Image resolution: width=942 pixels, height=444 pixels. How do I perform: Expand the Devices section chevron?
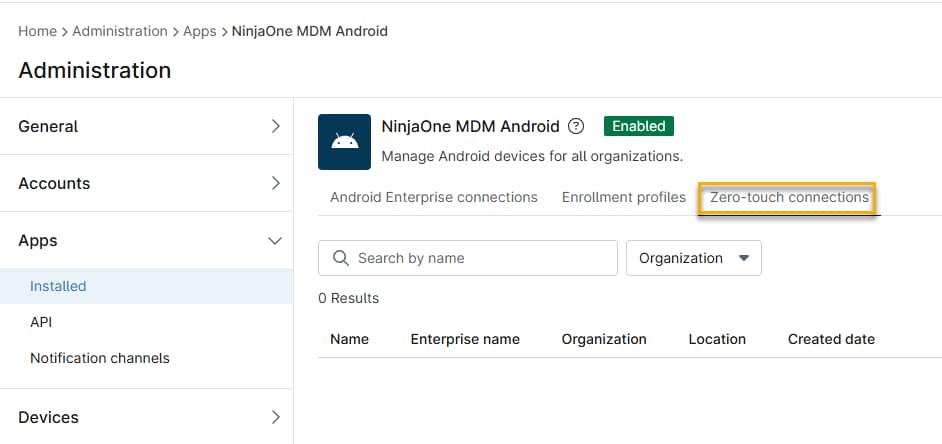click(x=275, y=417)
